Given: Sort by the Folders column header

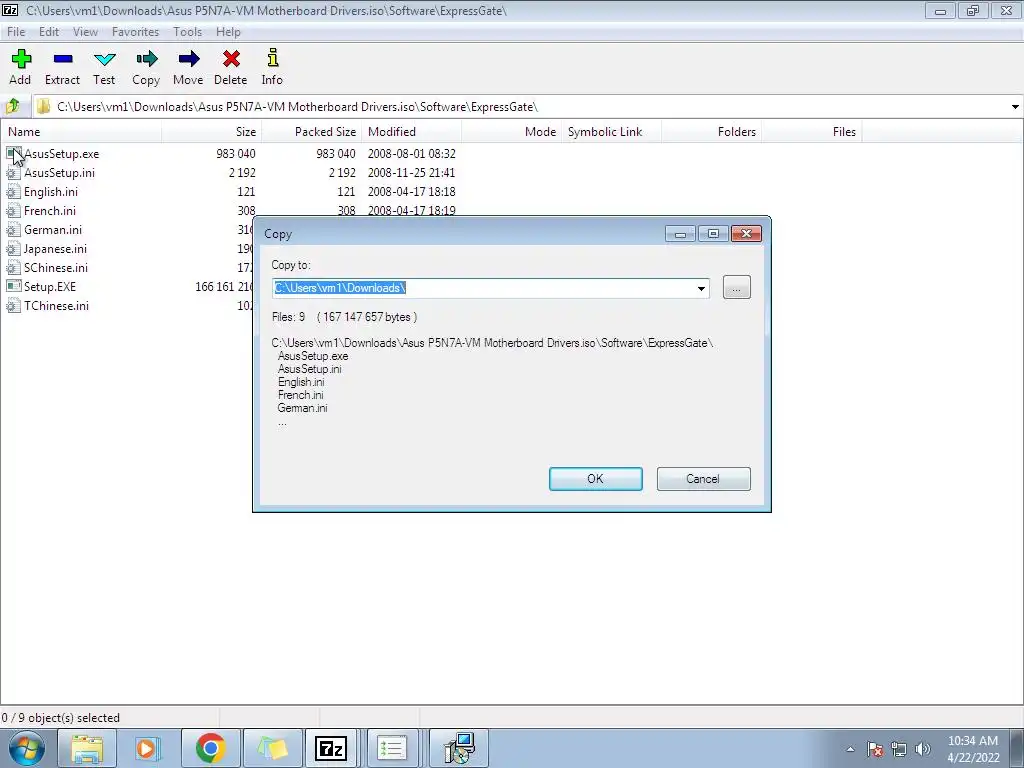Looking at the screenshot, I should click(711, 132).
